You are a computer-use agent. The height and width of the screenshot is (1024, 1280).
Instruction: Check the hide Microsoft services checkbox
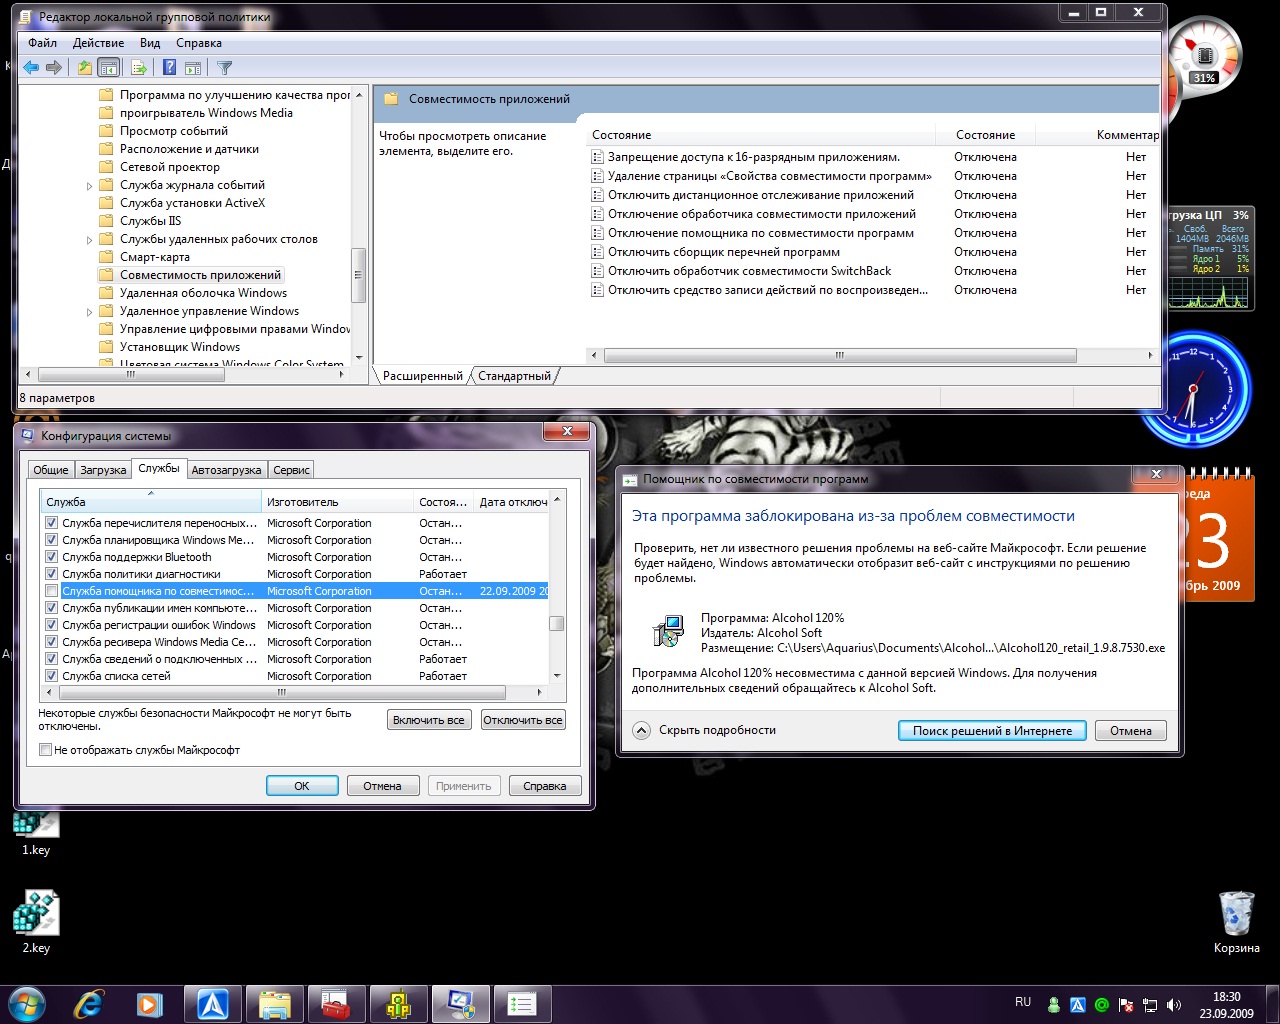(x=45, y=750)
